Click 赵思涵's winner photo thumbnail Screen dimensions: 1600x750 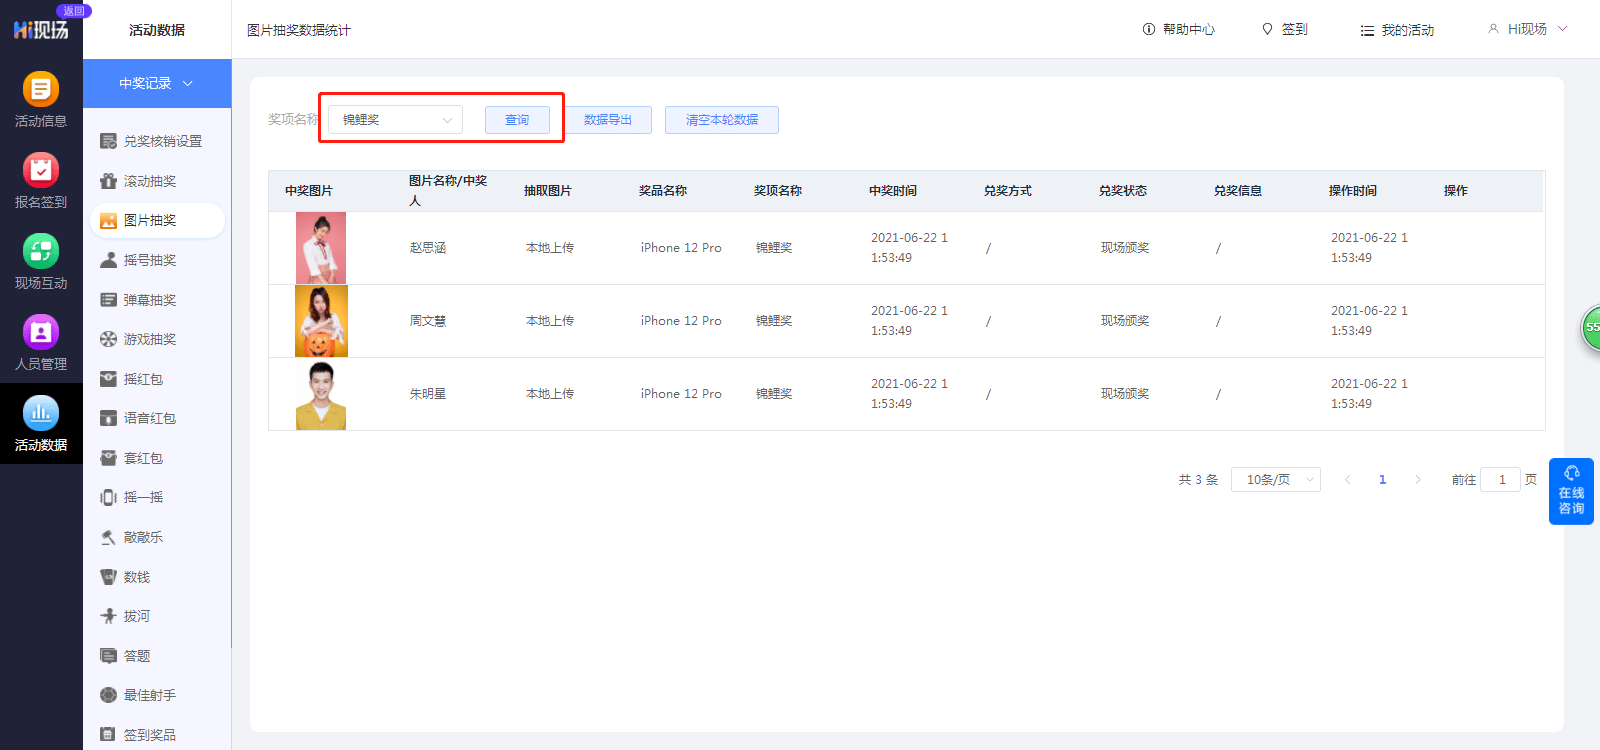tap(321, 248)
